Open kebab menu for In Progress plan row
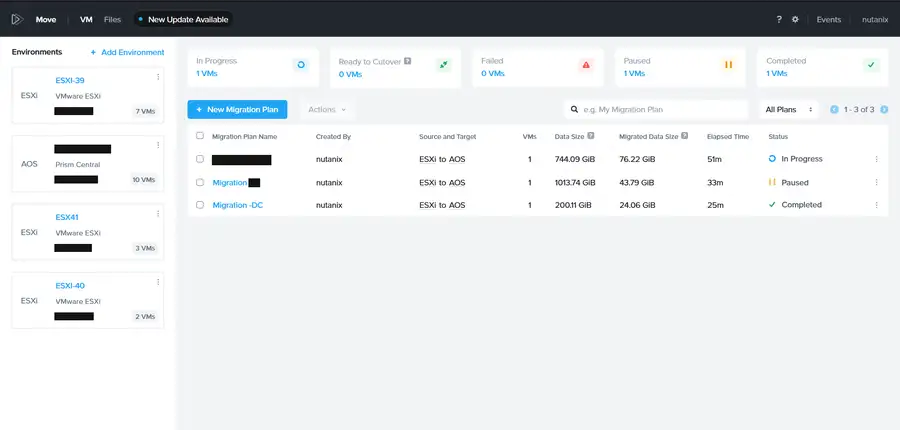 tap(876, 159)
